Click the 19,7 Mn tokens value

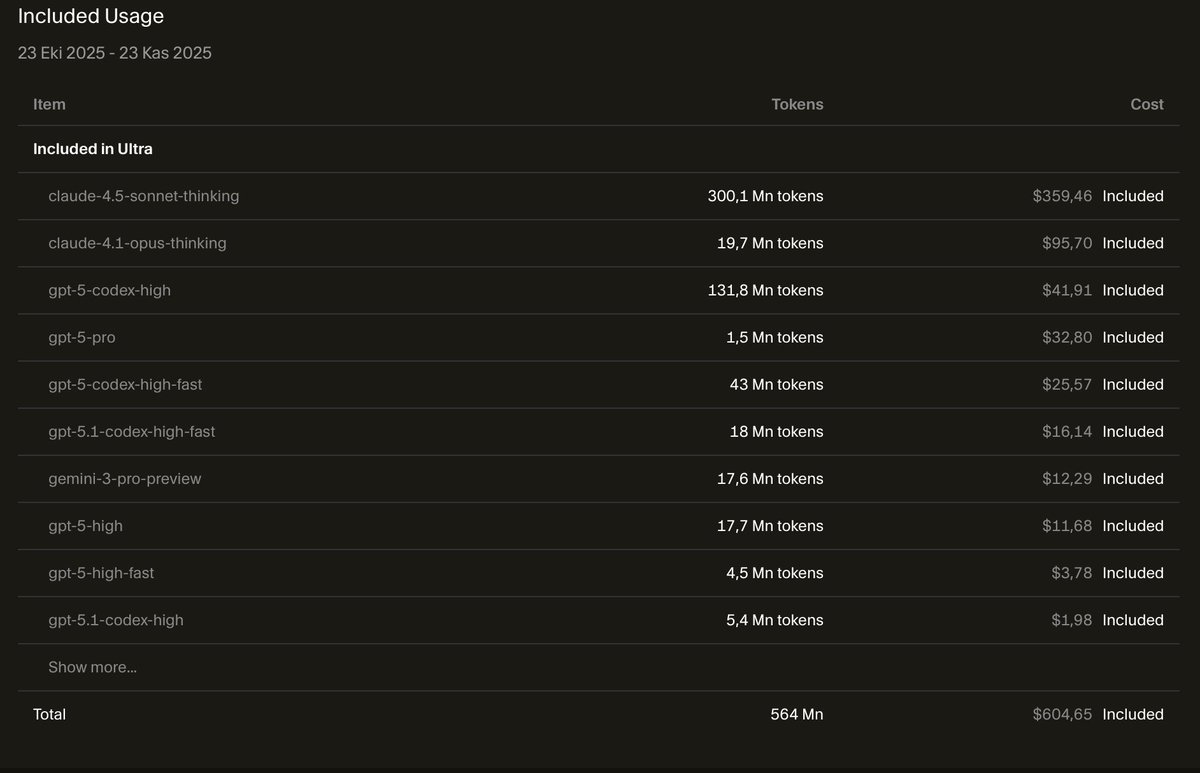click(x=770, y=243)
